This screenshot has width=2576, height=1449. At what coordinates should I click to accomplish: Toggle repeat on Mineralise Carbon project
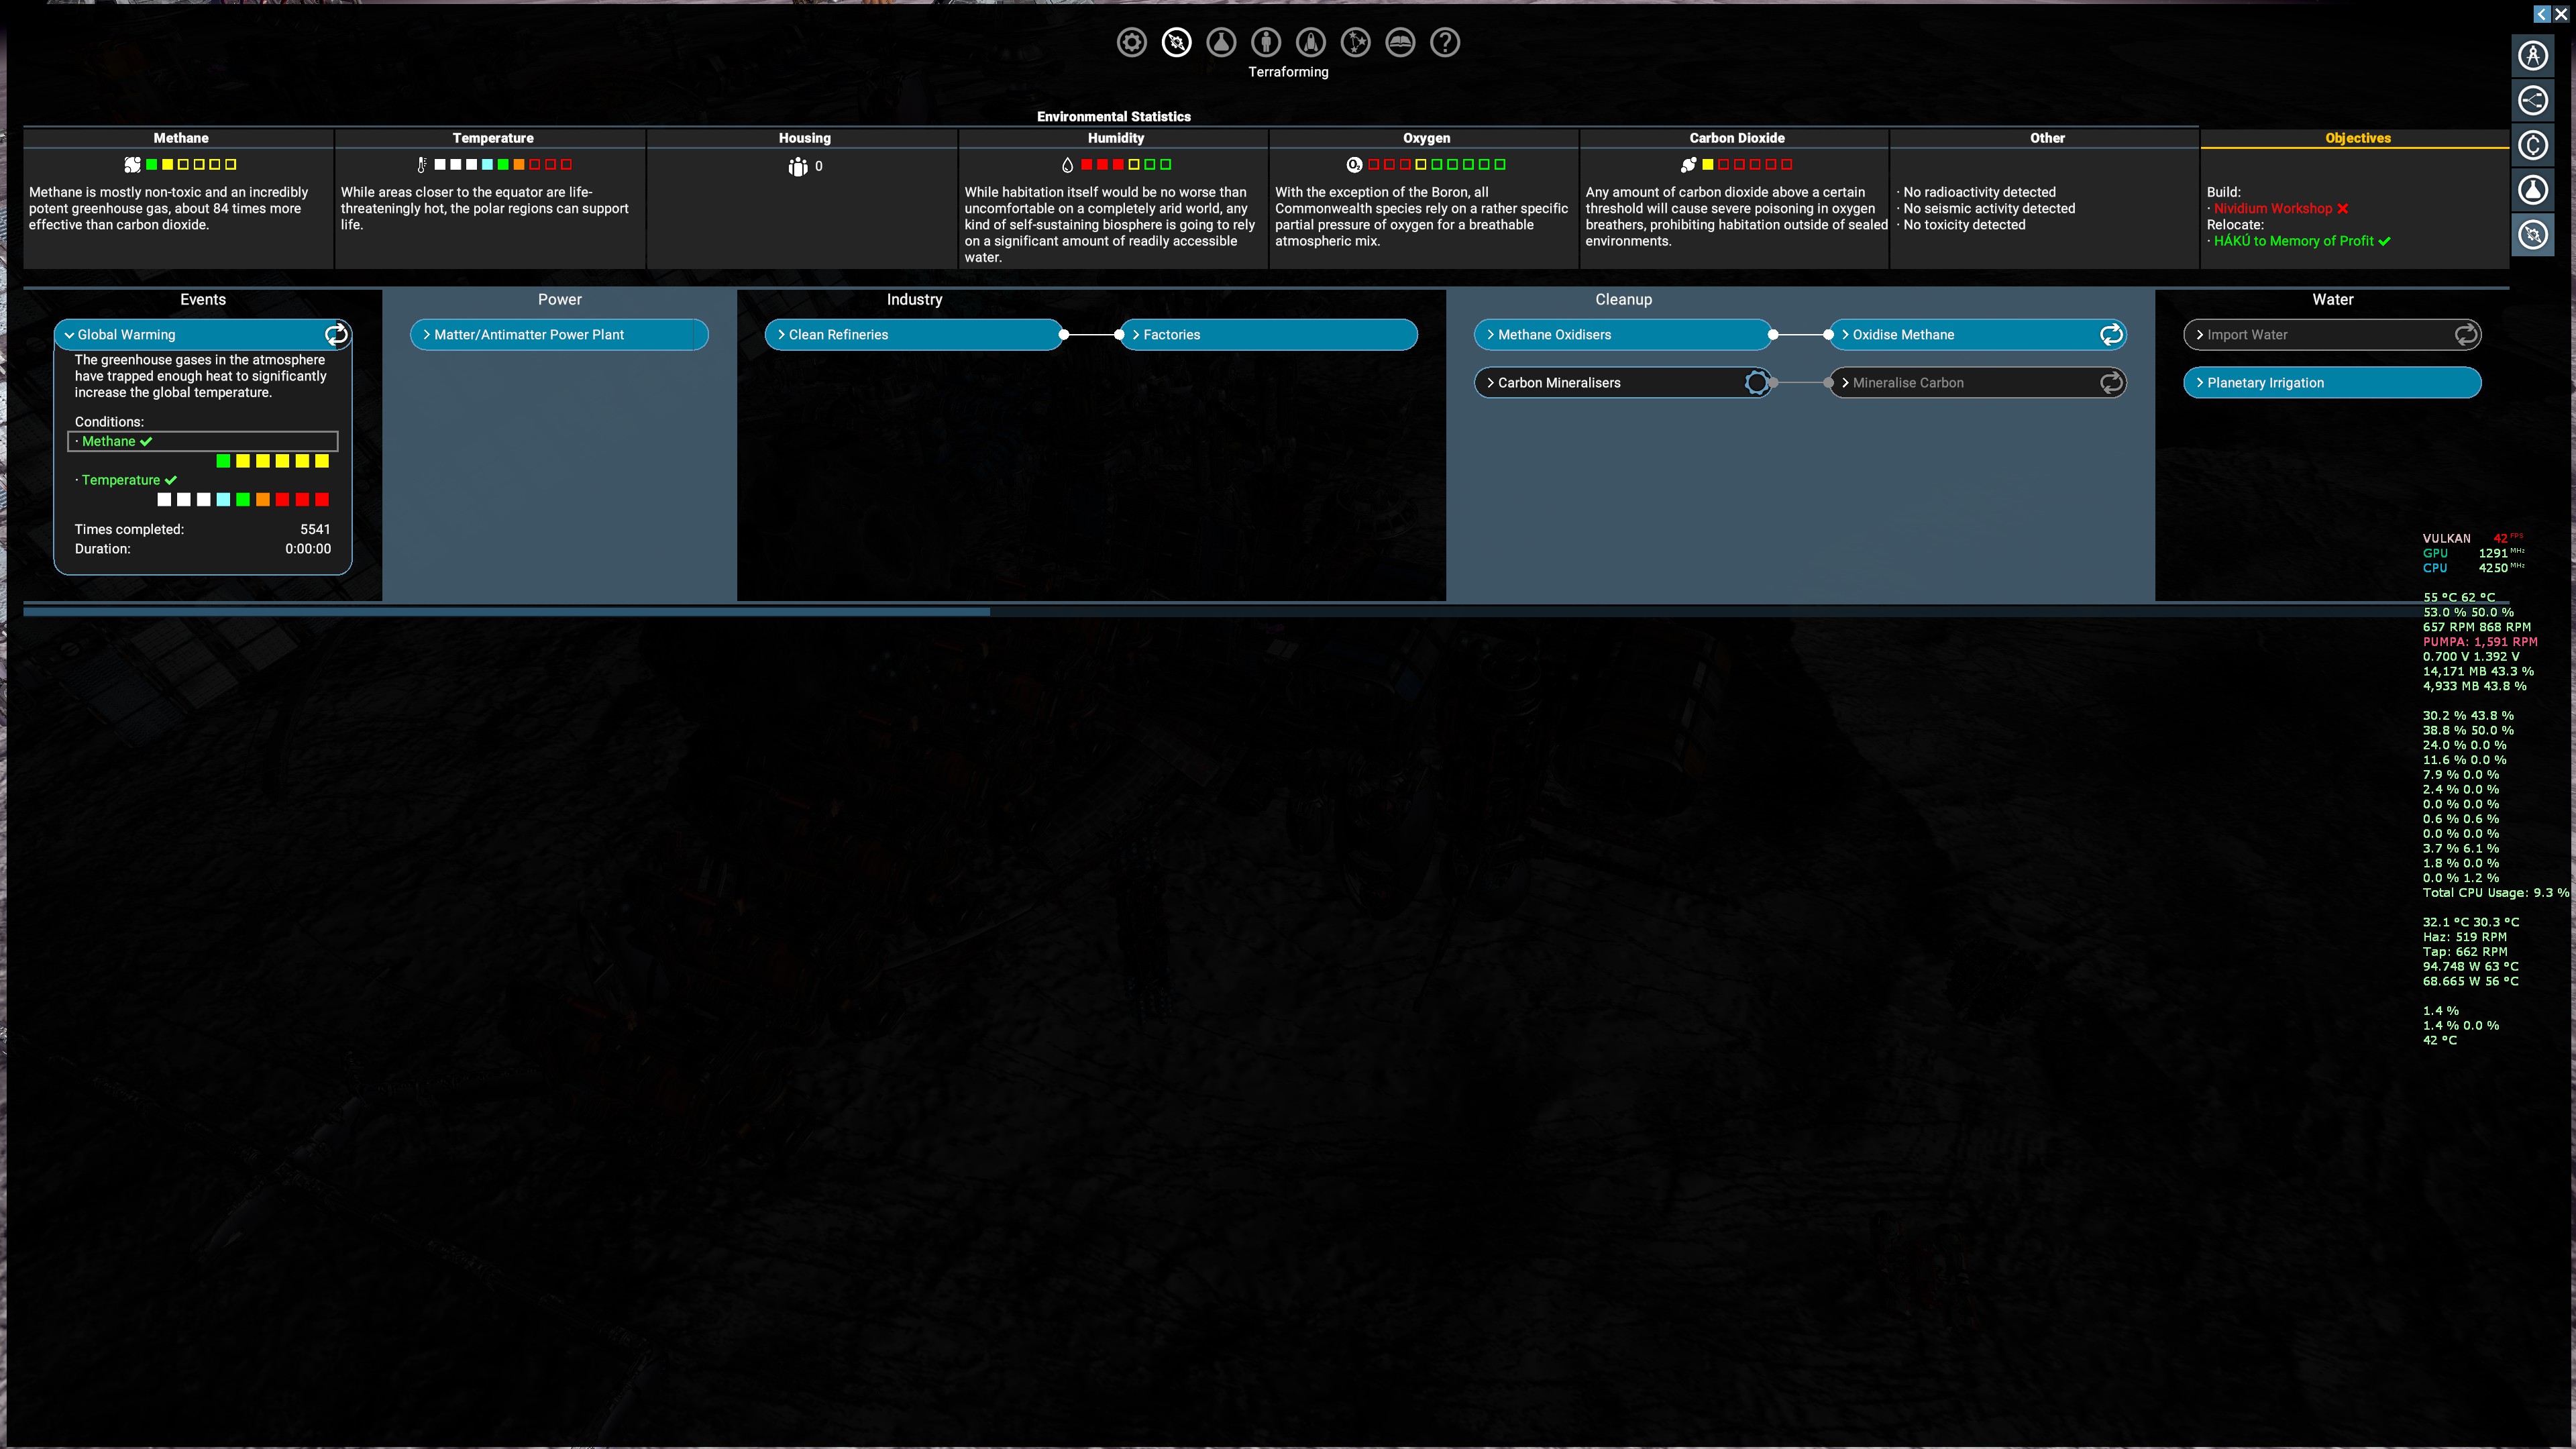[x=2111, y=383]
